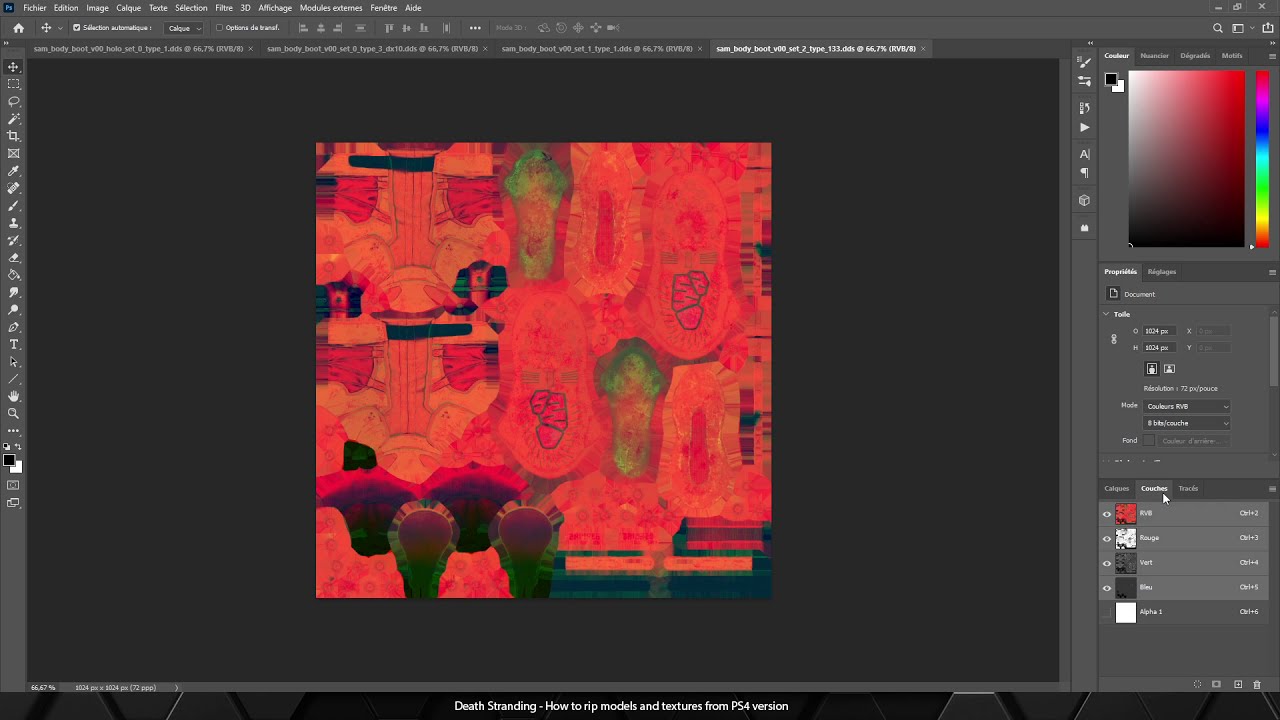
Task: Hide the Vert channel eye
Action: [1107, 563]
